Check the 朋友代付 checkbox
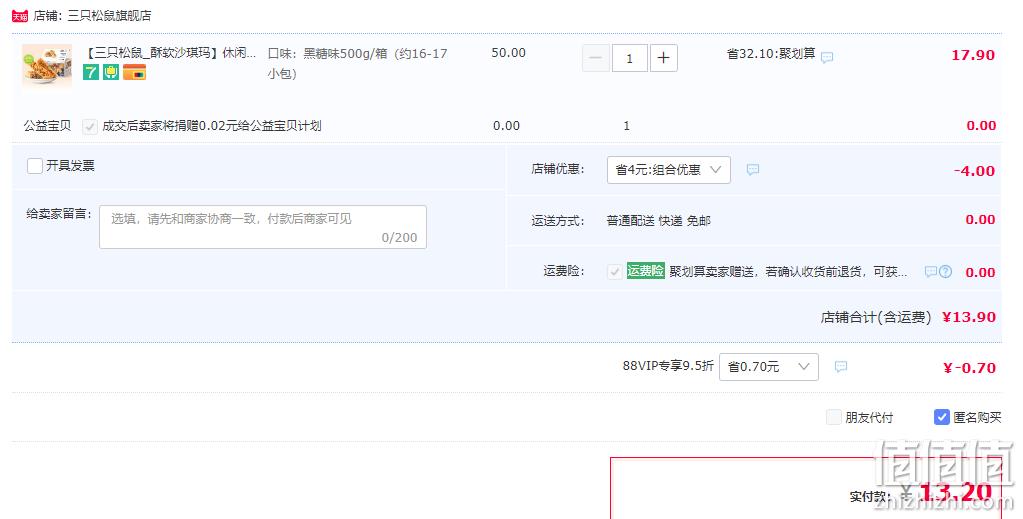 point(834,417)
